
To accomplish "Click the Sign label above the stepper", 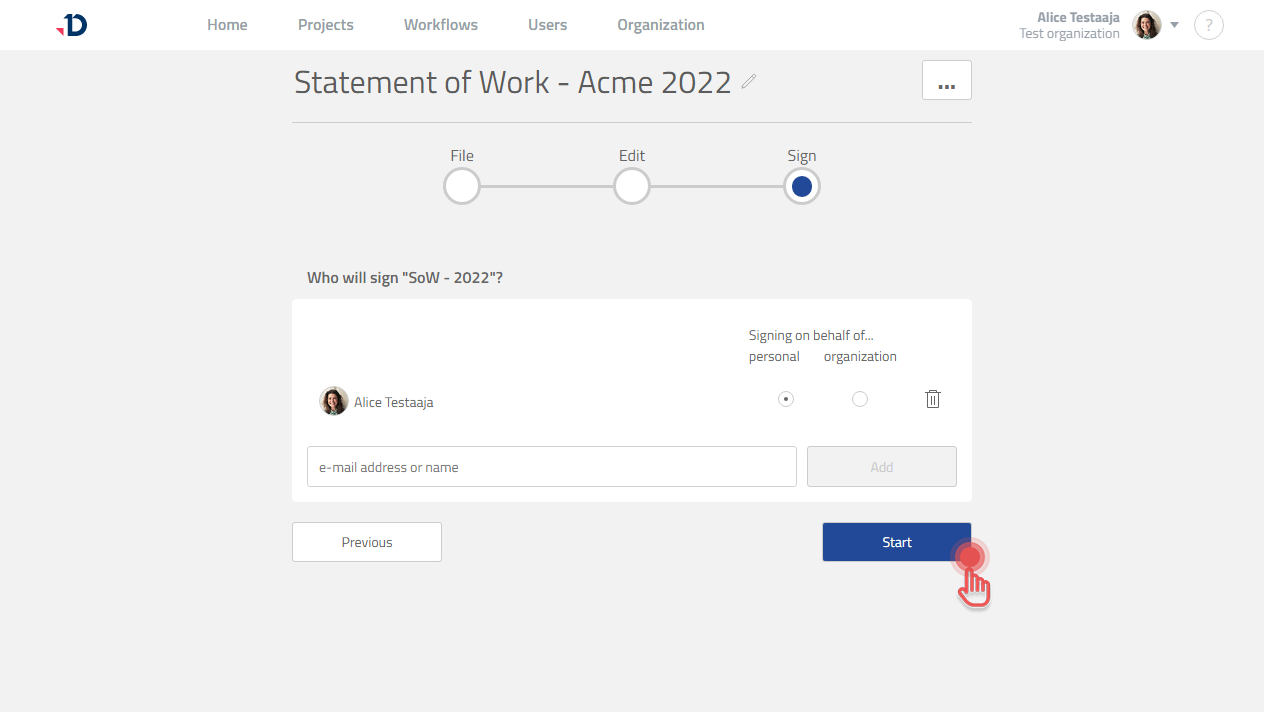I will click(801, 155).
